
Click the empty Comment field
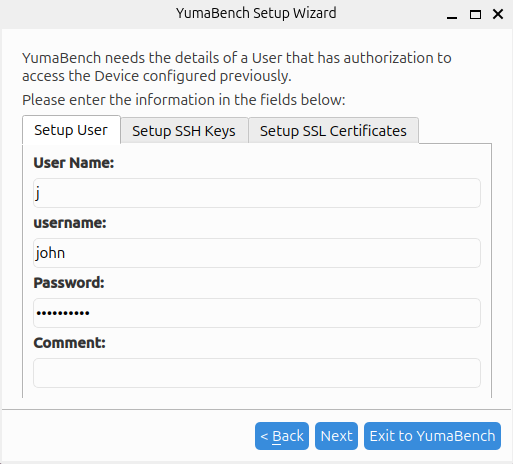[x=257, y=373]
